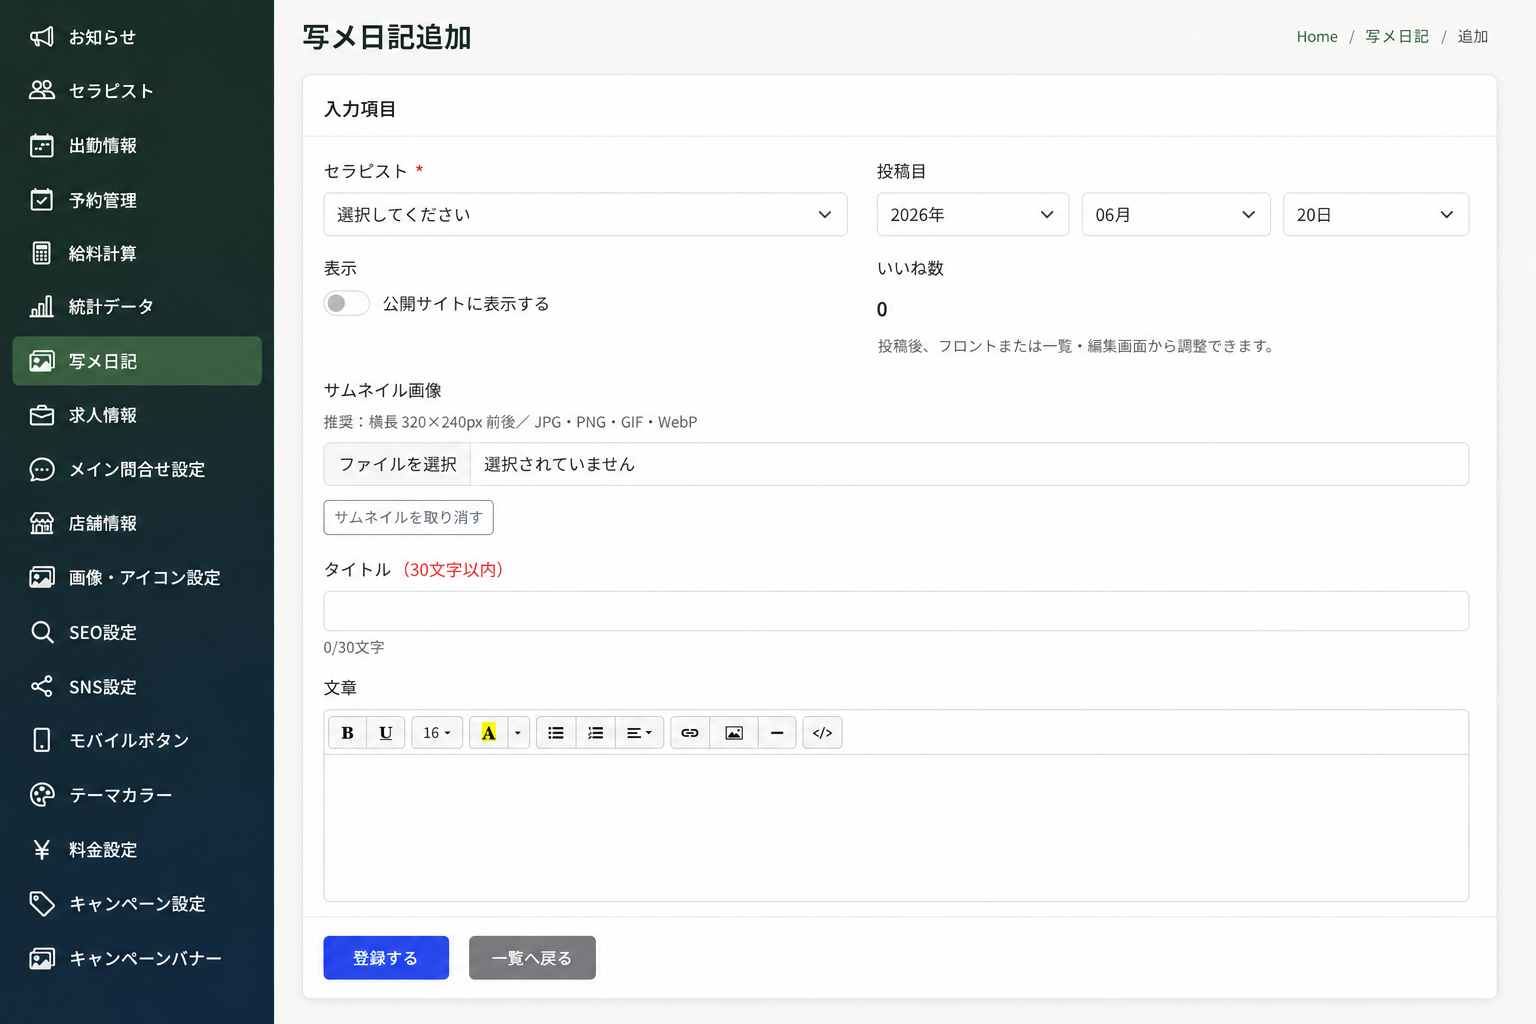Click the phone icon beside モバイルボタン
Screen dimensions: 1536x1024
click(x=42, y=740)
